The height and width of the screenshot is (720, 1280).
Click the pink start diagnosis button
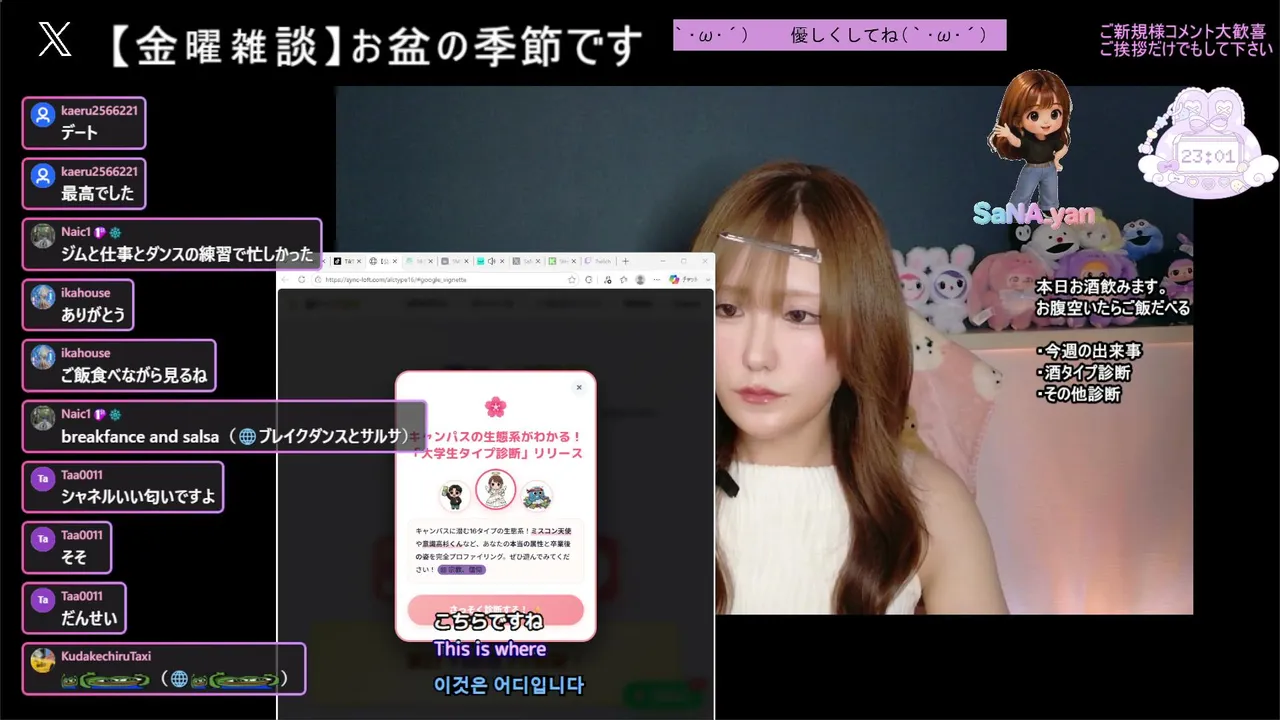tap(495, 609)
